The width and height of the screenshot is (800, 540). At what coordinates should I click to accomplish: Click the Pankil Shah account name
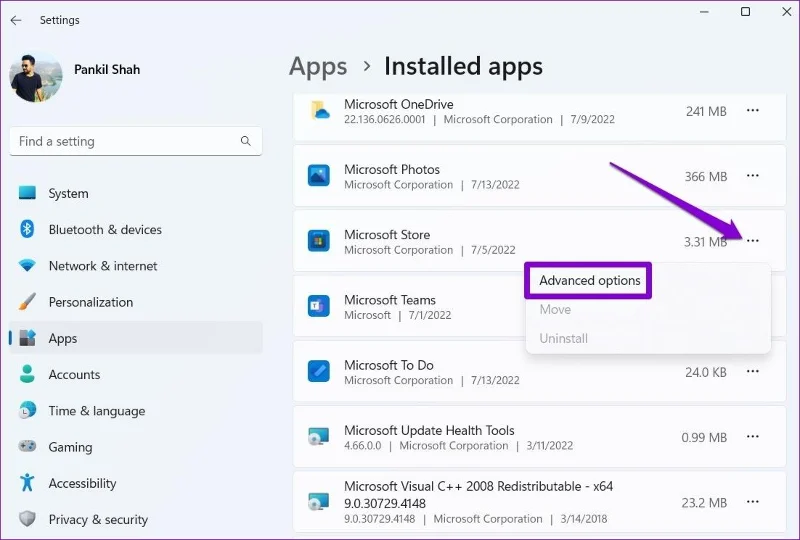(107, 69)
